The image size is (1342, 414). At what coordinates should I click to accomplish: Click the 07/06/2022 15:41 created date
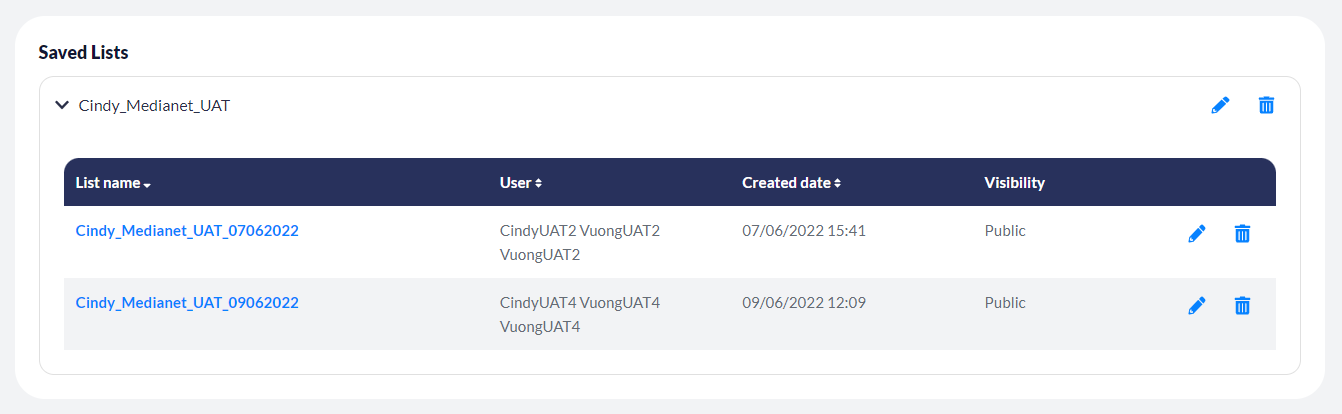click(x=803, y=231)
